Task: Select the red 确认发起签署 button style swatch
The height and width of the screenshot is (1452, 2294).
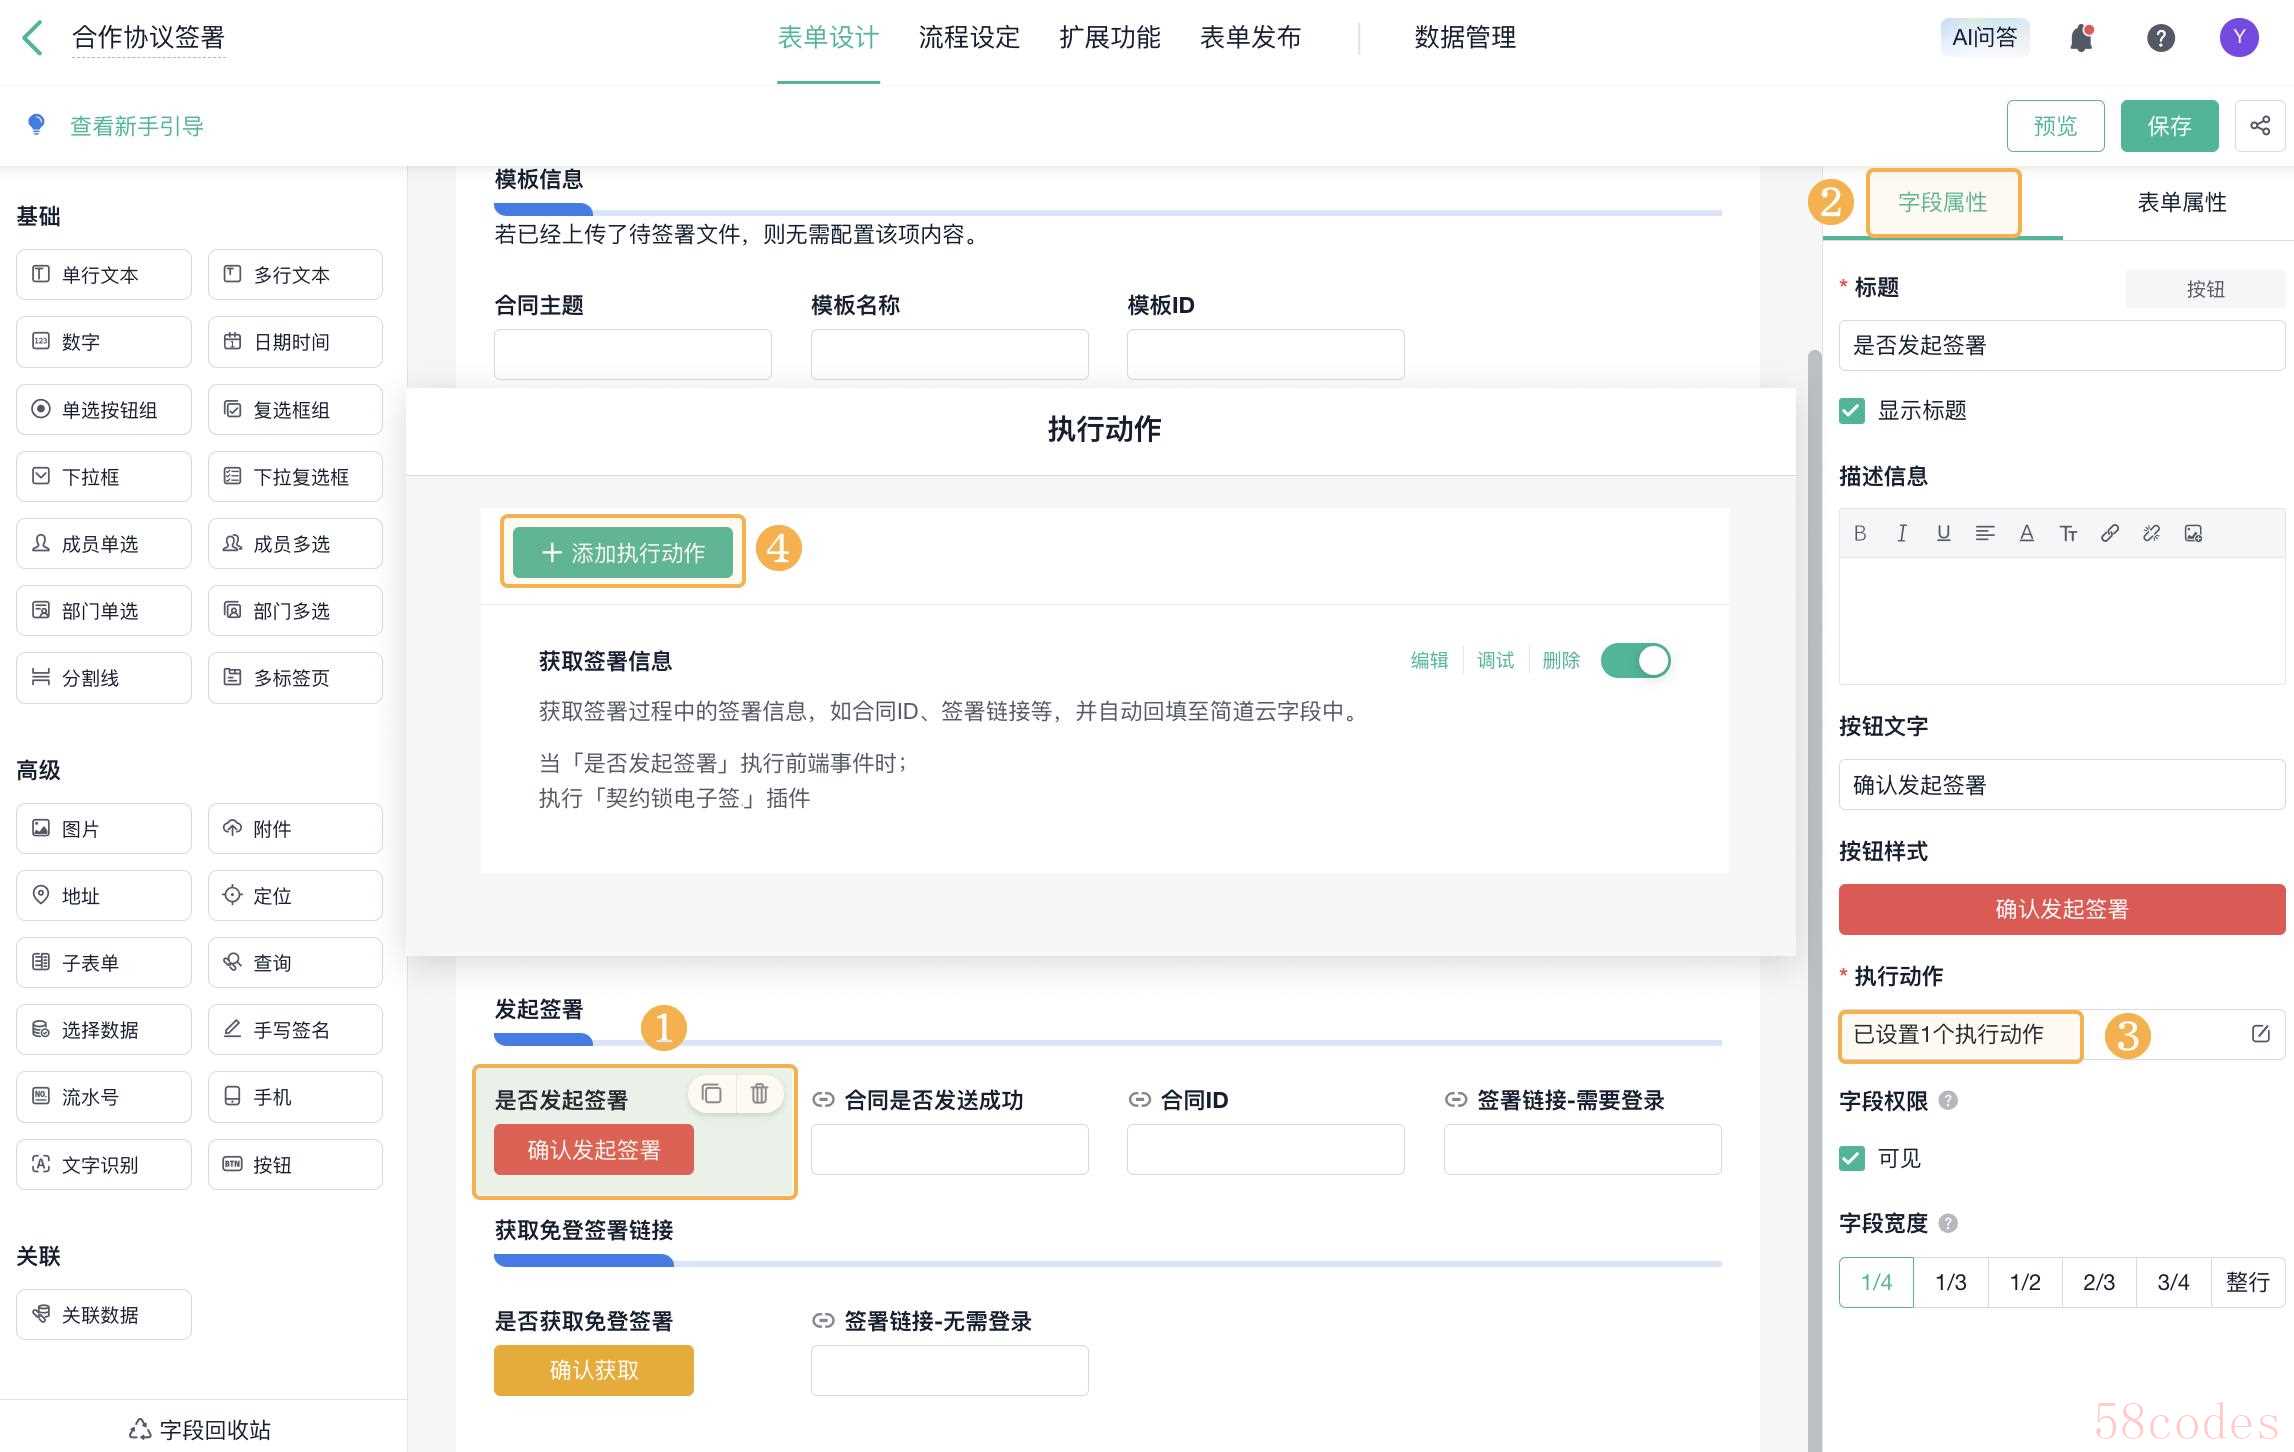Action: click(2061, 909)
